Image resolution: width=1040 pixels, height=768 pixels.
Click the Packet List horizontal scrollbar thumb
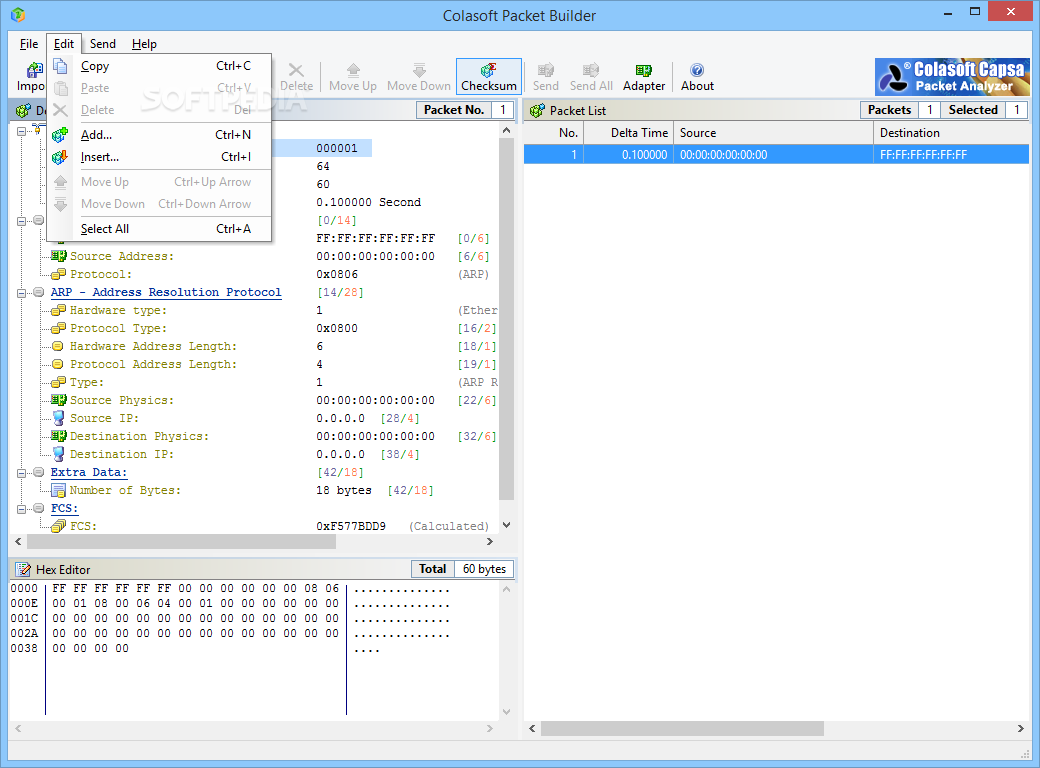(682, 728)
